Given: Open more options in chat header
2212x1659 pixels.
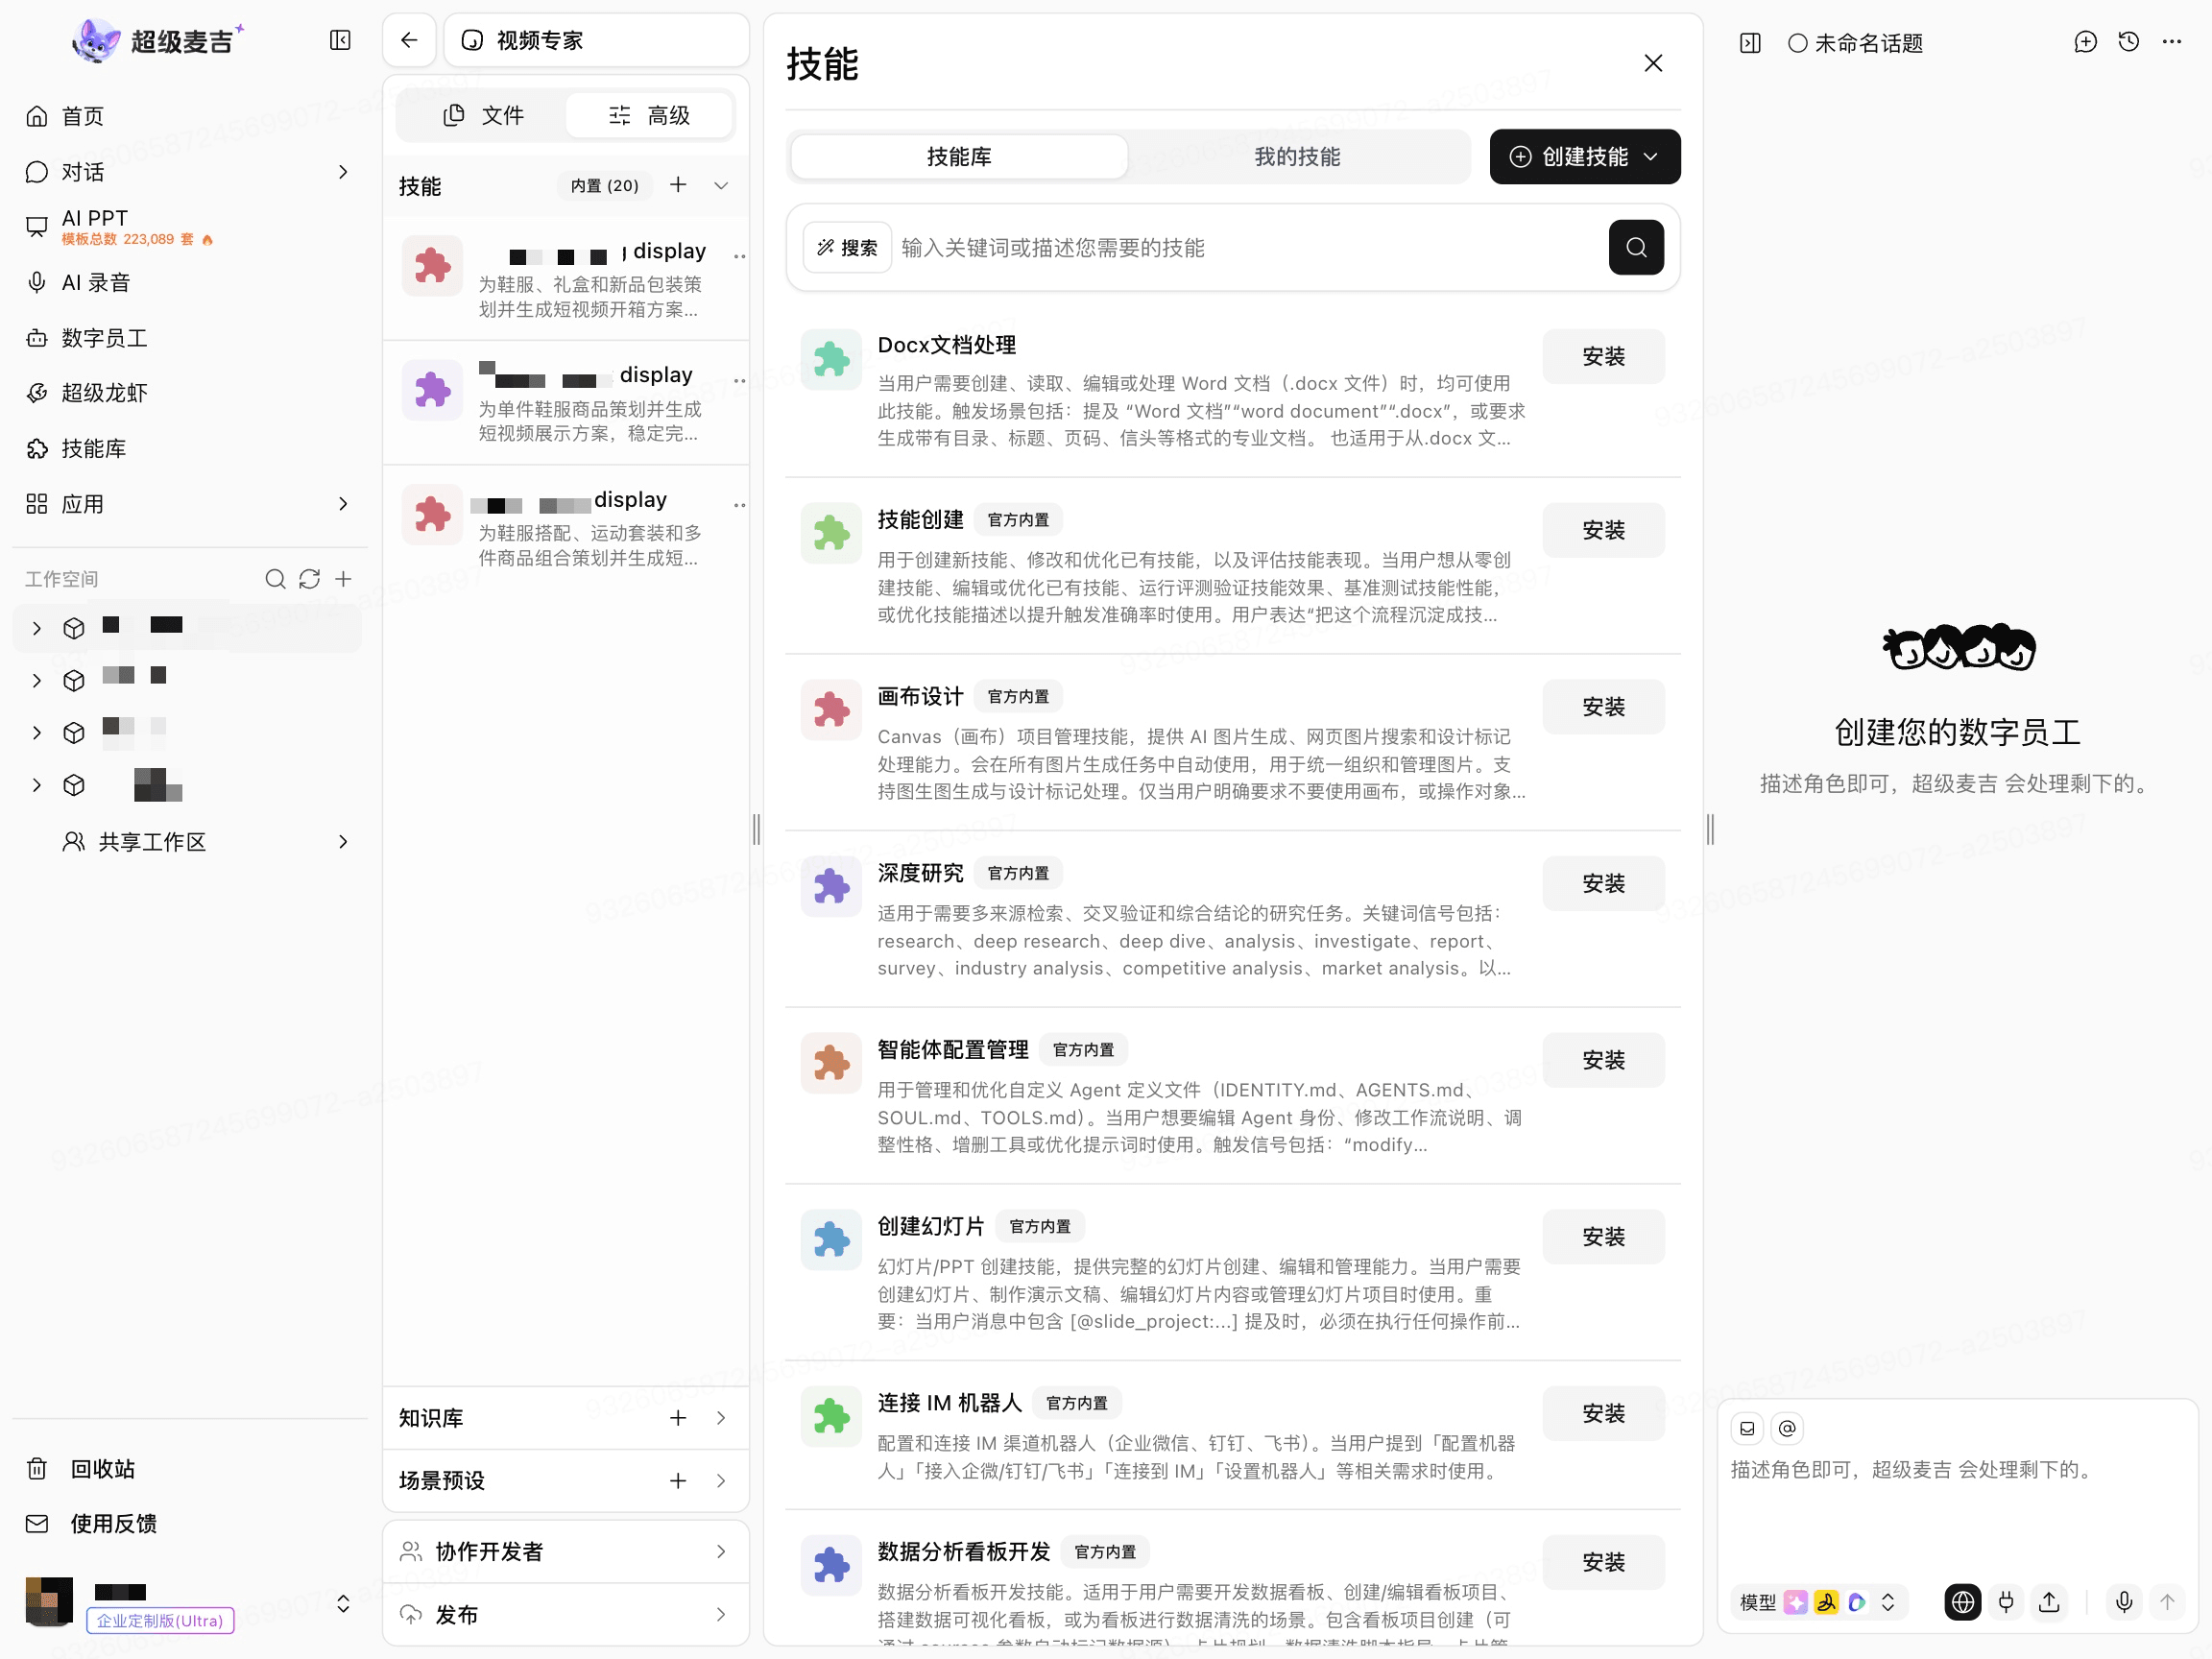Looking at the screenshot, I should tap(2172, 42).
